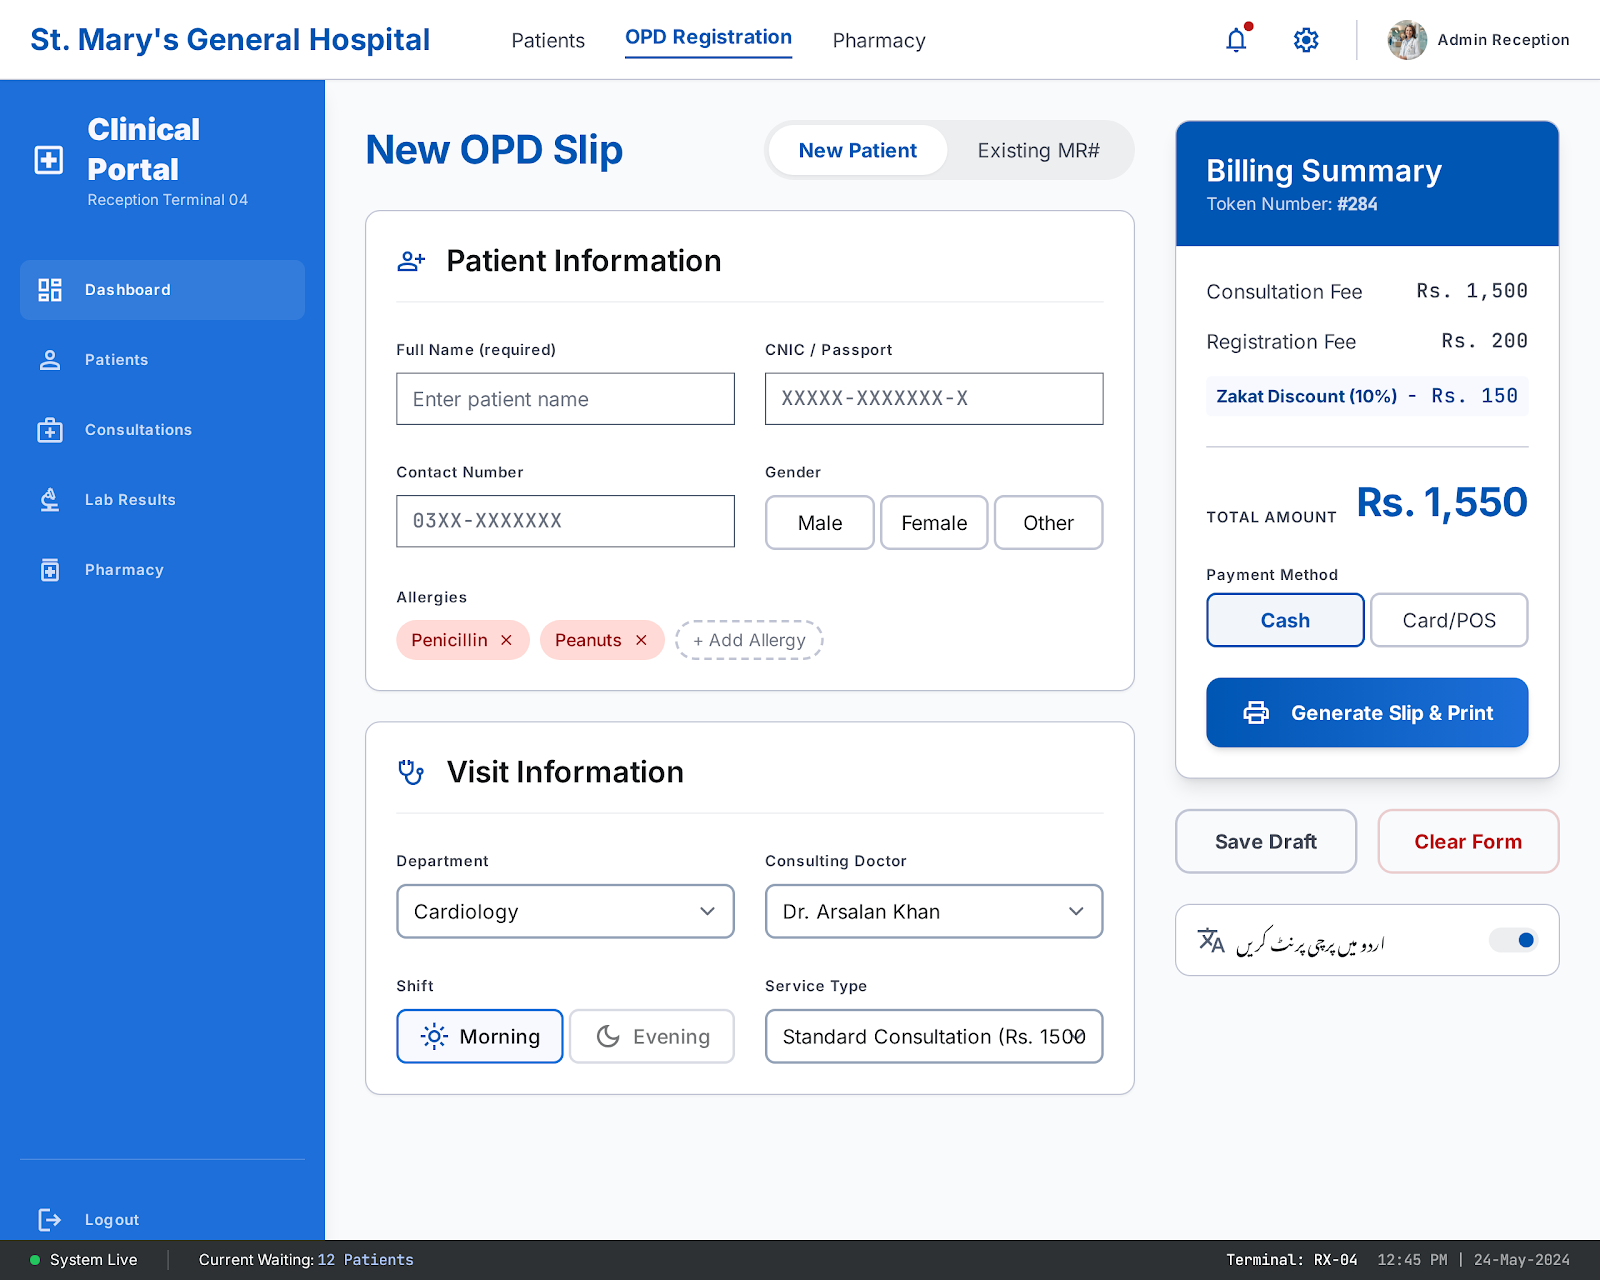Click the Admin Reception avatar
1600x1280 pixels.
1407,40
